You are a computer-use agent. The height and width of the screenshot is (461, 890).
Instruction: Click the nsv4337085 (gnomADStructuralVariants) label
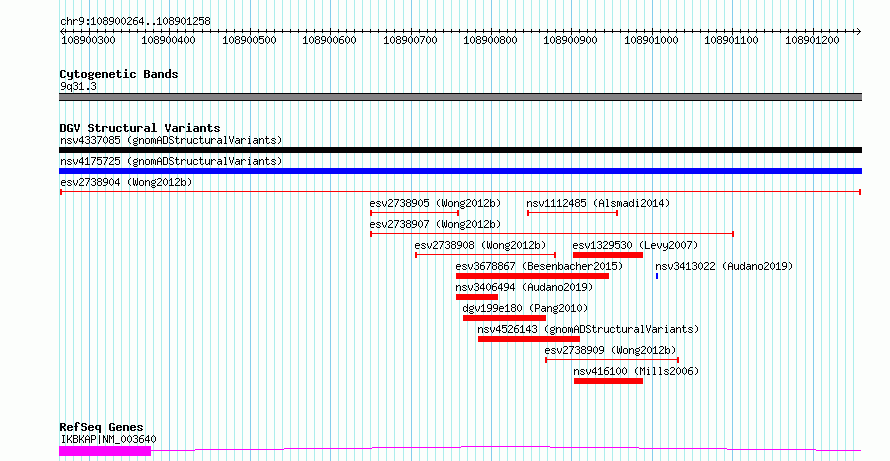click(171, 140)
